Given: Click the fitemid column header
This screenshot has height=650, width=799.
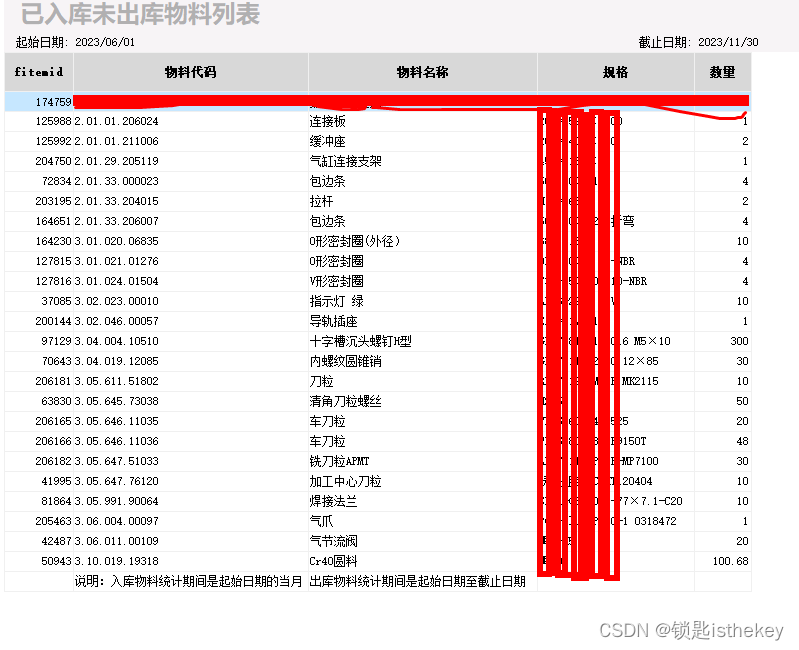Looking at the screenshot, I should coord(39,72).
